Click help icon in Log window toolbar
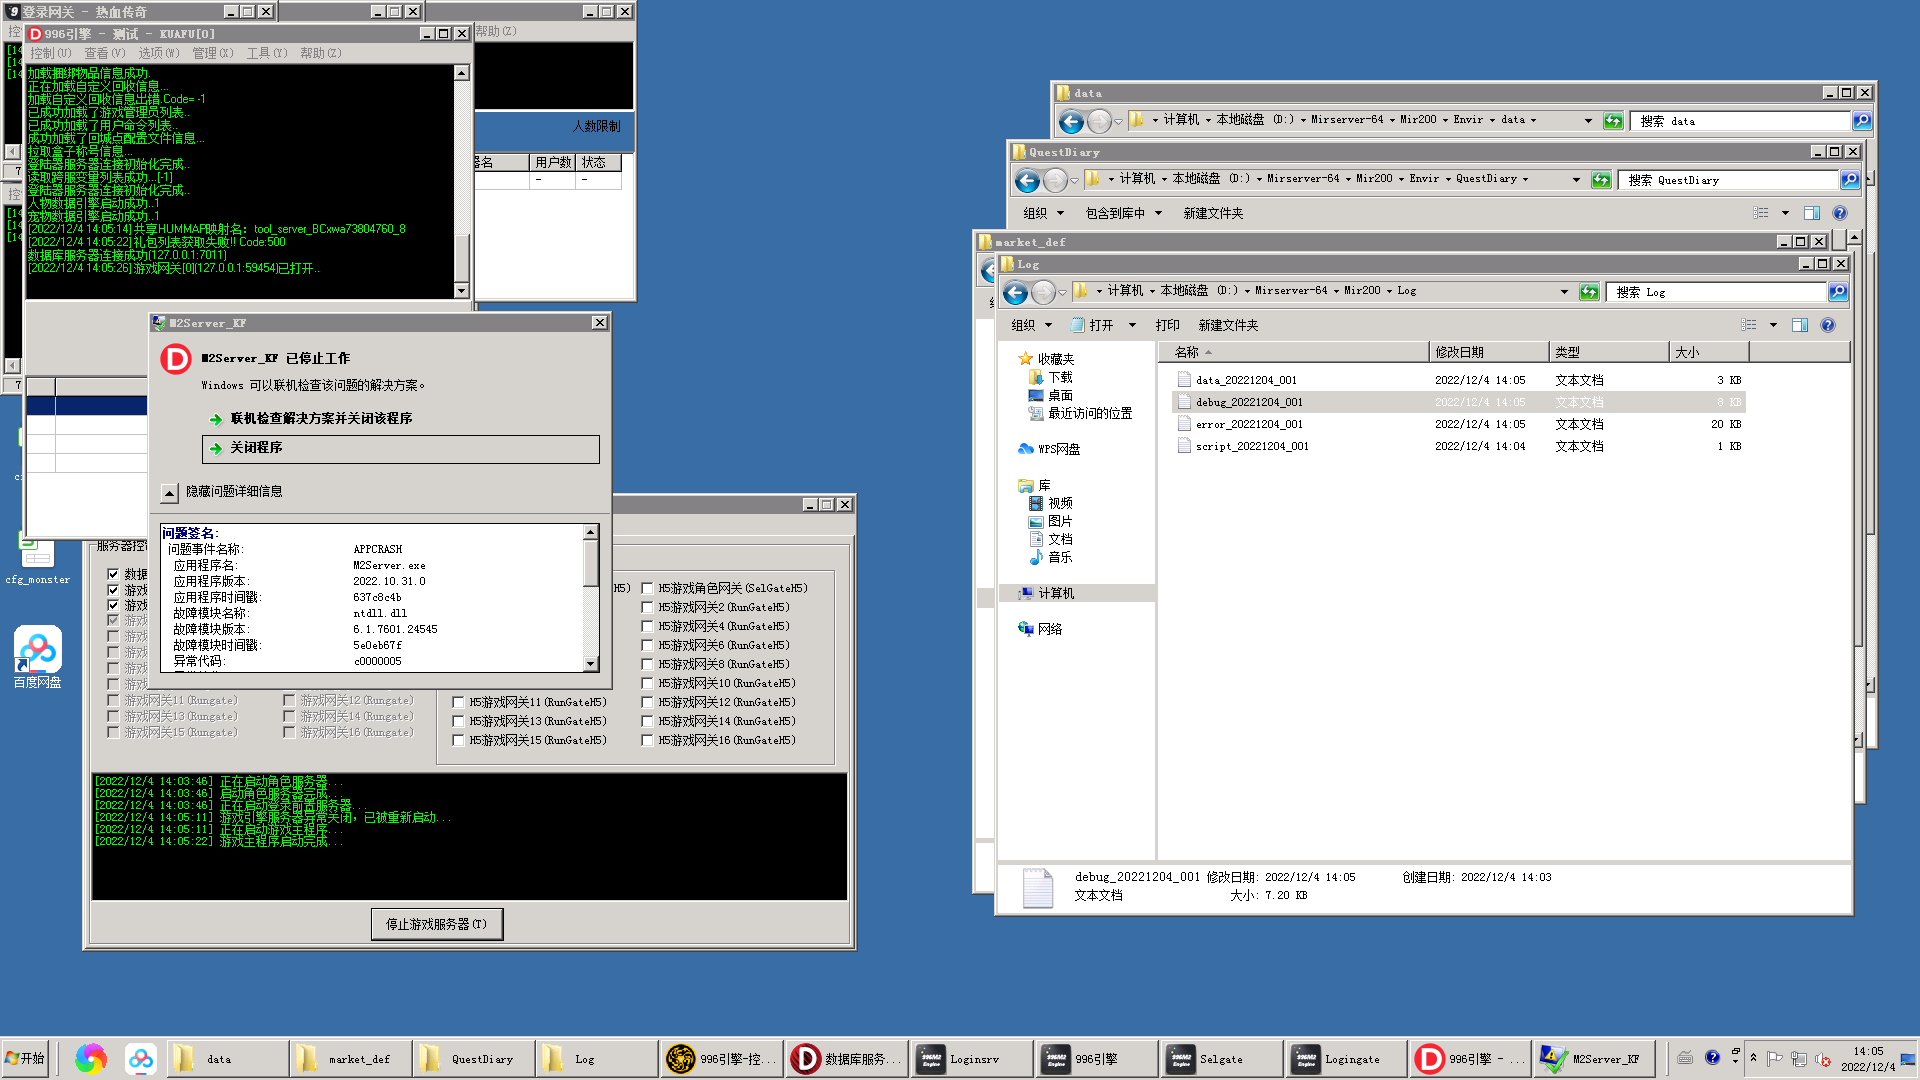The height and width of the screenshot is (1080, 1920). pos(1828,325)
